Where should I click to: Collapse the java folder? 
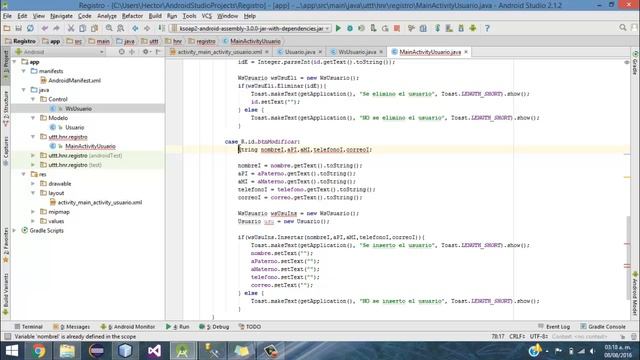(x=24, y=90)
